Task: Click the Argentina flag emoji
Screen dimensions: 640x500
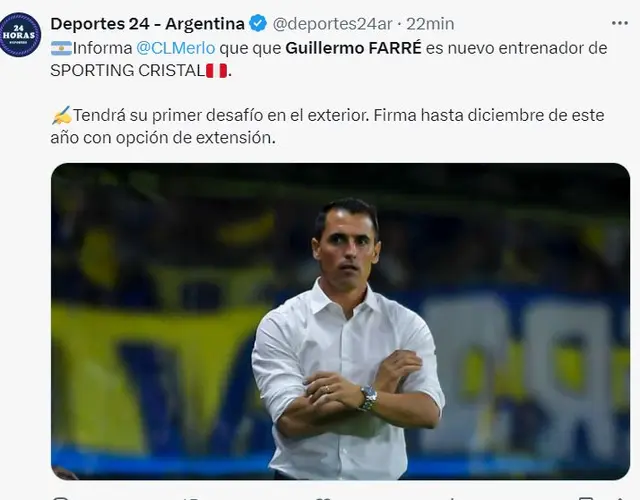Action: 61,48
